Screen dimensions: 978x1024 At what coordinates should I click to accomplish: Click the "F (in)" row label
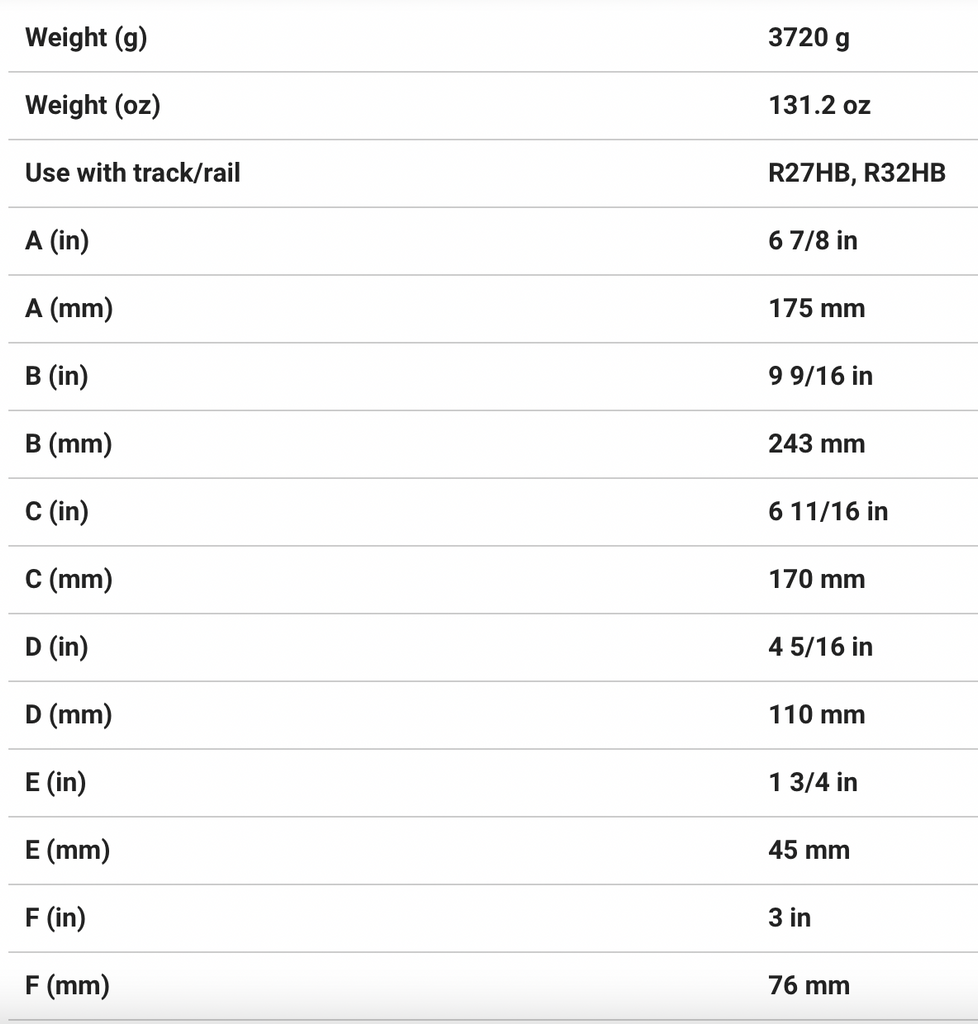click(x=55, y=918)
